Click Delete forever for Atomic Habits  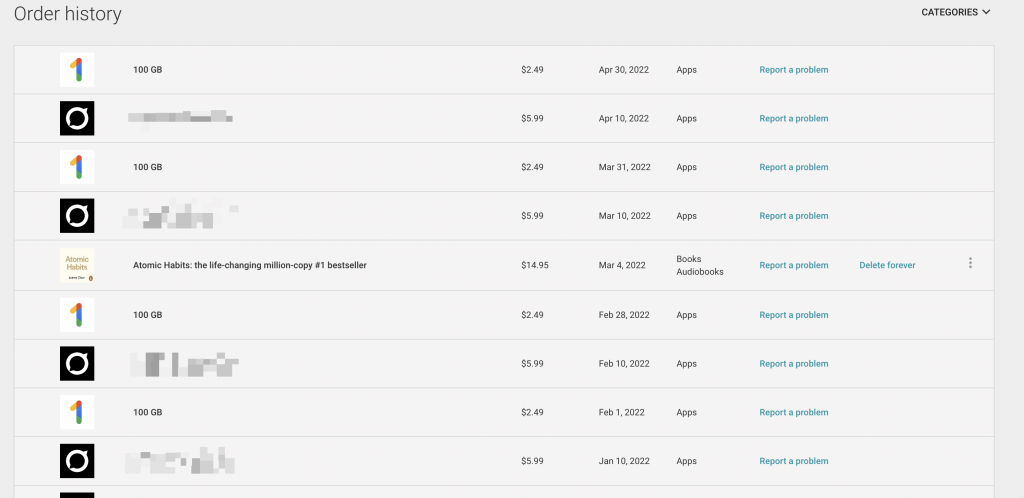point(887,266)
